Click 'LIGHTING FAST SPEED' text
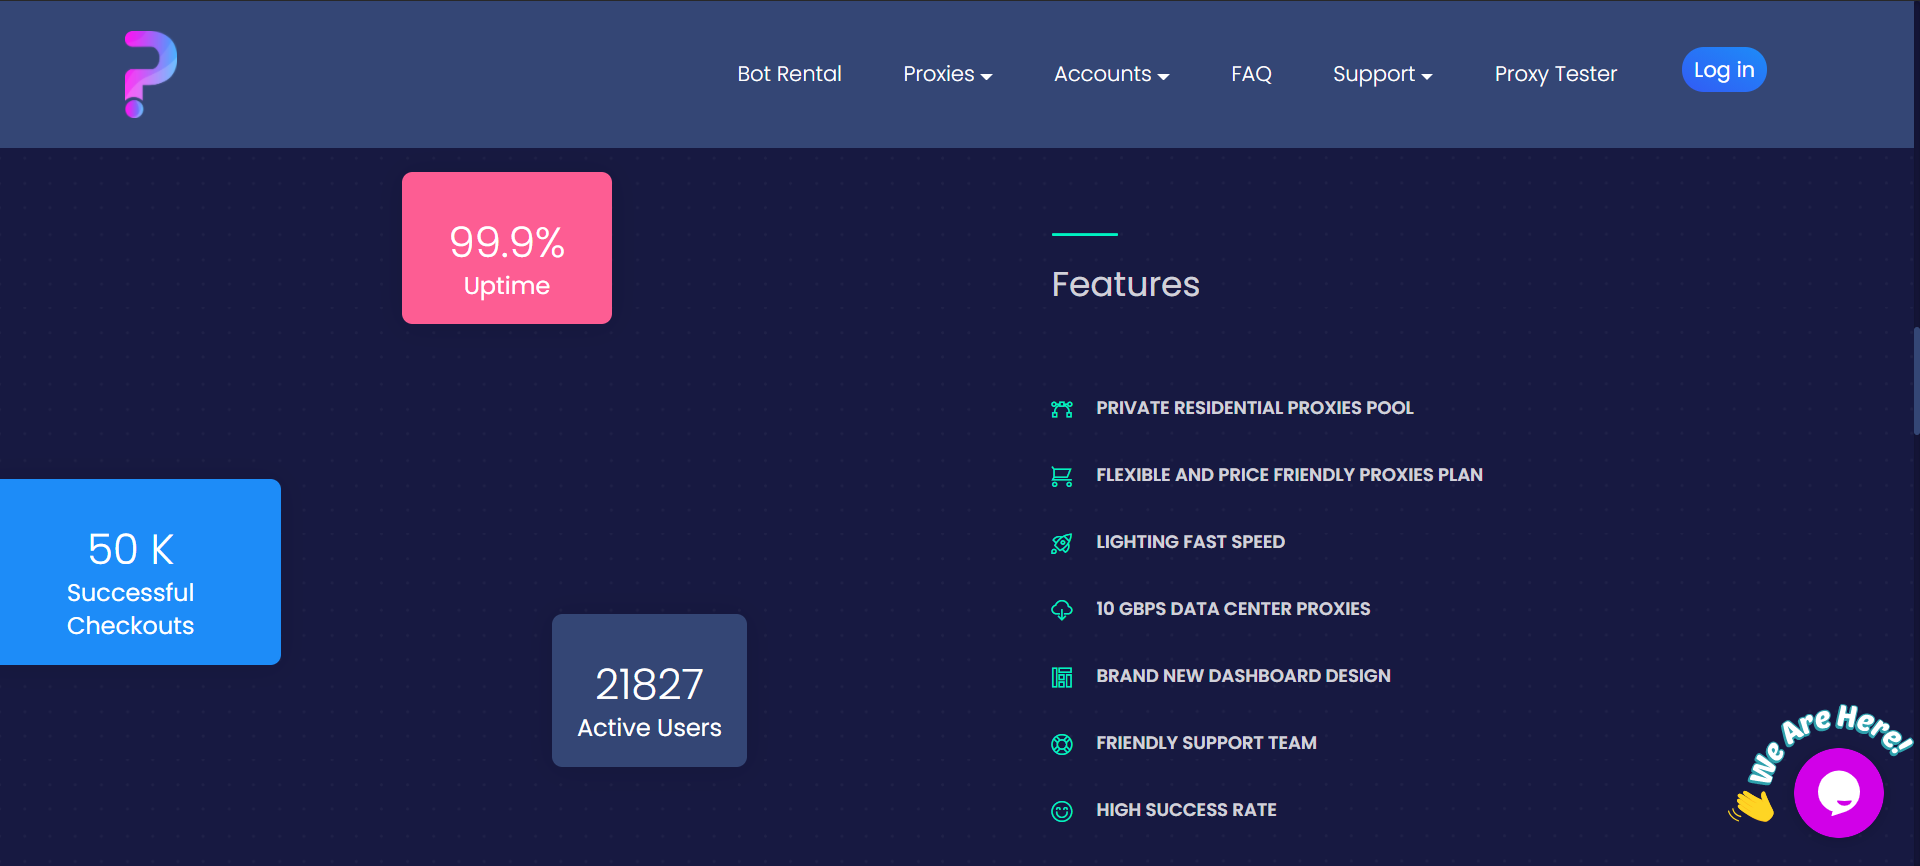Viewport: 1920px width, 866px height. click(1190, 542)
